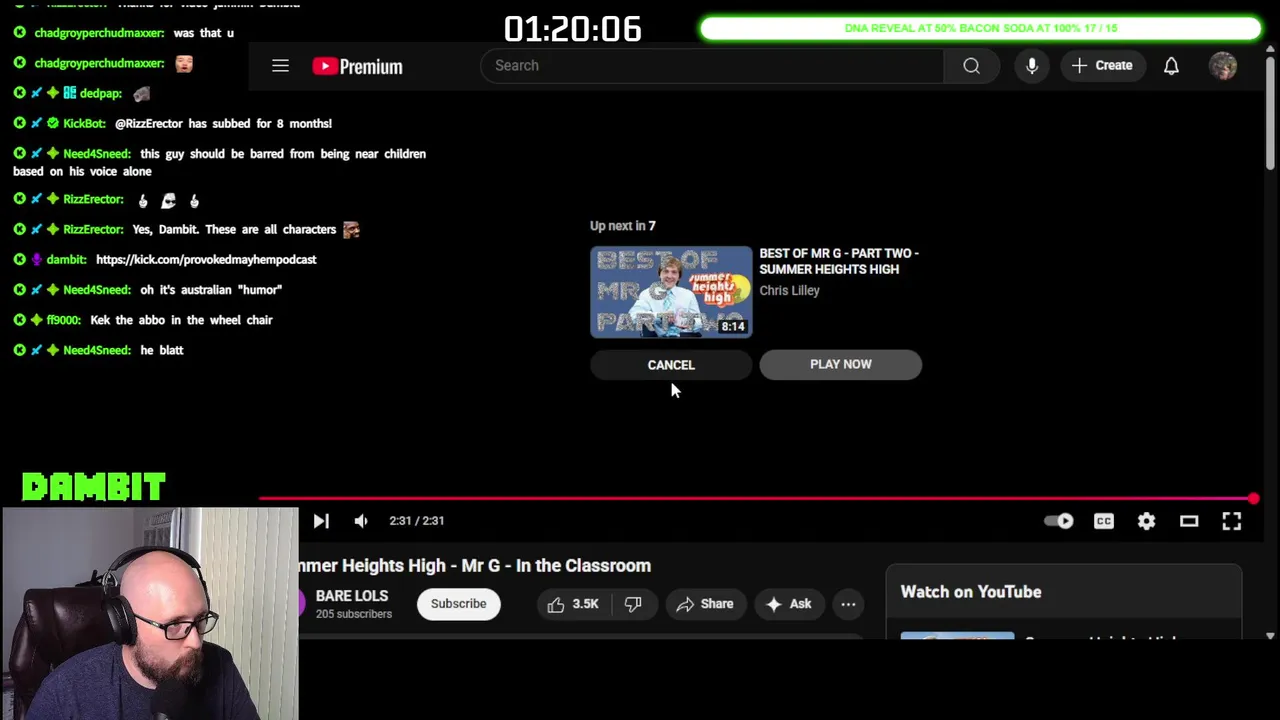Click the Watch on YouTube heading
Screen dimensions: 1280x720
click(971, 592)
